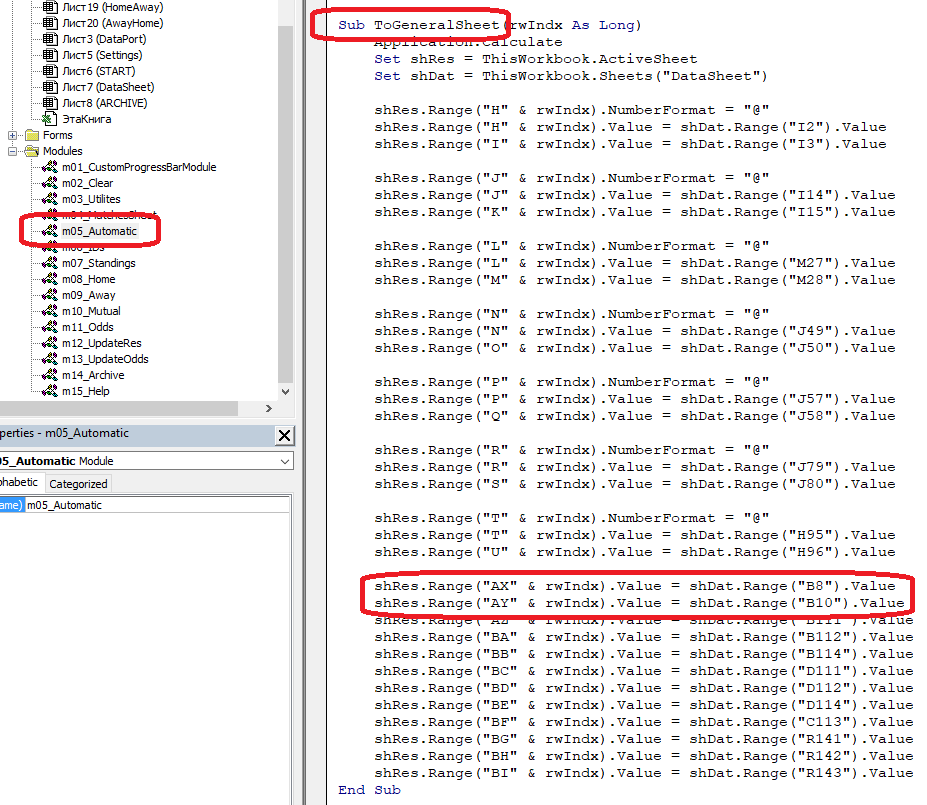Select the Лист8 (ARCHIVE) sheet icon

point(49,103)
